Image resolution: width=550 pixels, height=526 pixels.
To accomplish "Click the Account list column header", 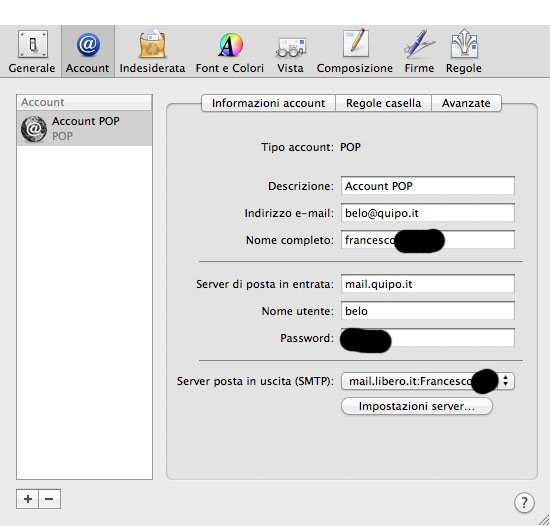I will [x=84, y=102].
